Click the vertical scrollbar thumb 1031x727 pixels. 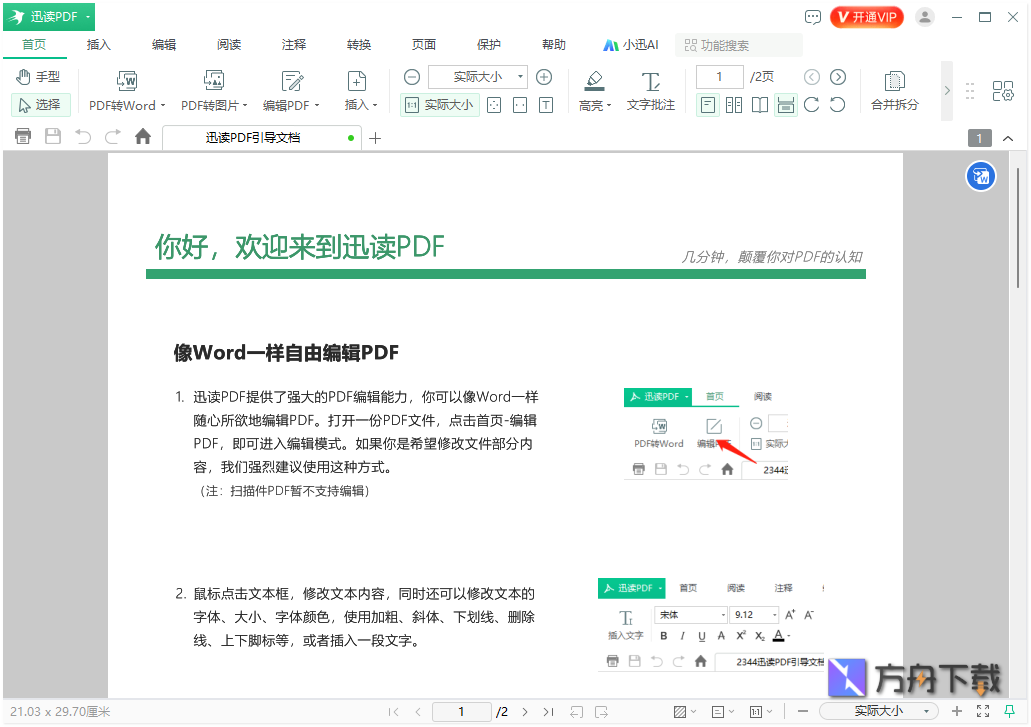(x=1019, y=227)
